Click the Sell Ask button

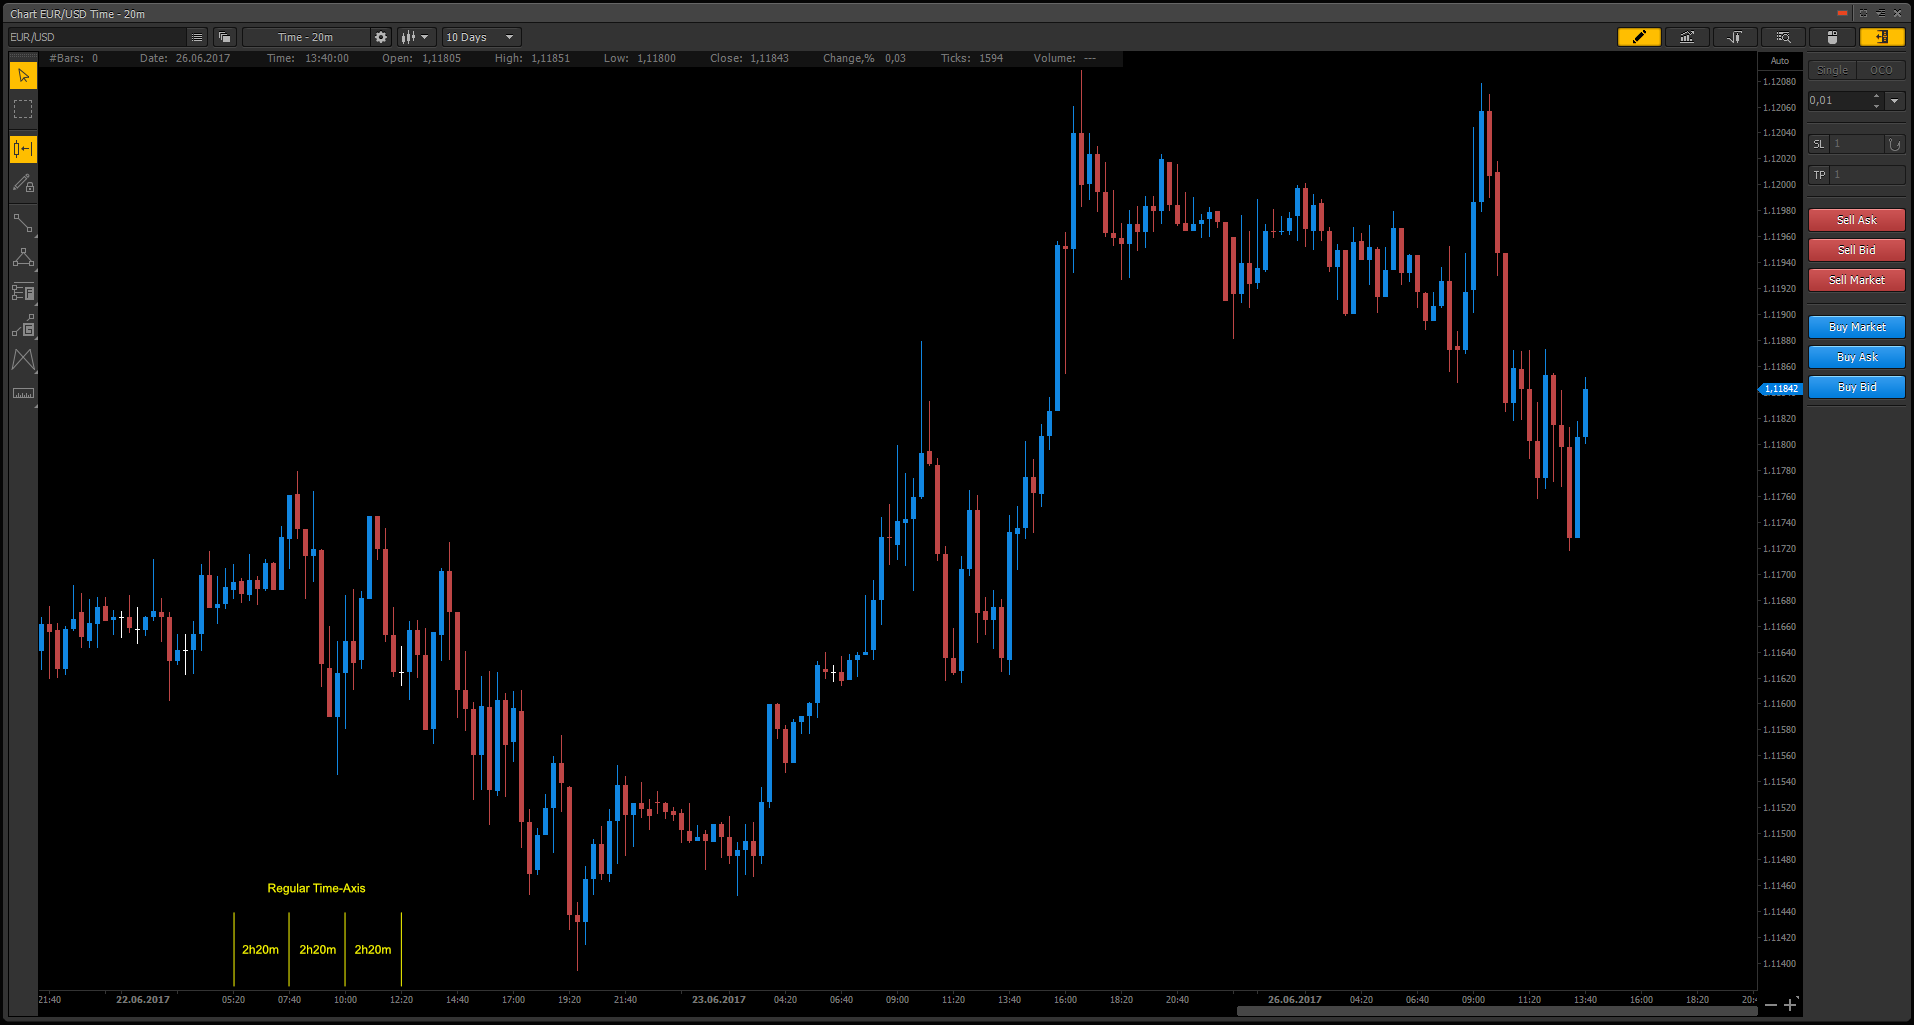pos(1856,220)
